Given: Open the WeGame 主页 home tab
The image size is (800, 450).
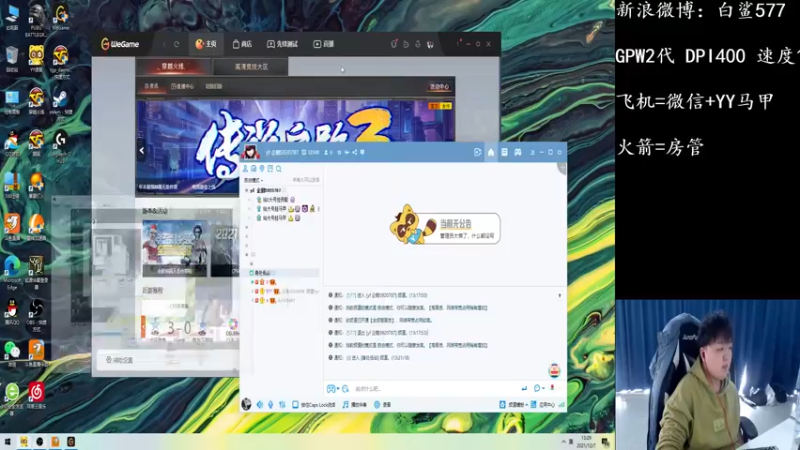Looking at the screenshot, I should (206, 44).
